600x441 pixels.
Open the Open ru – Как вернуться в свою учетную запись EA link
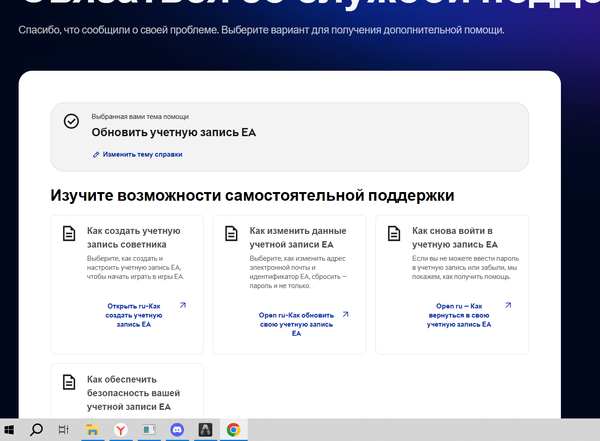pyautogui.click(x=459, y=315)
